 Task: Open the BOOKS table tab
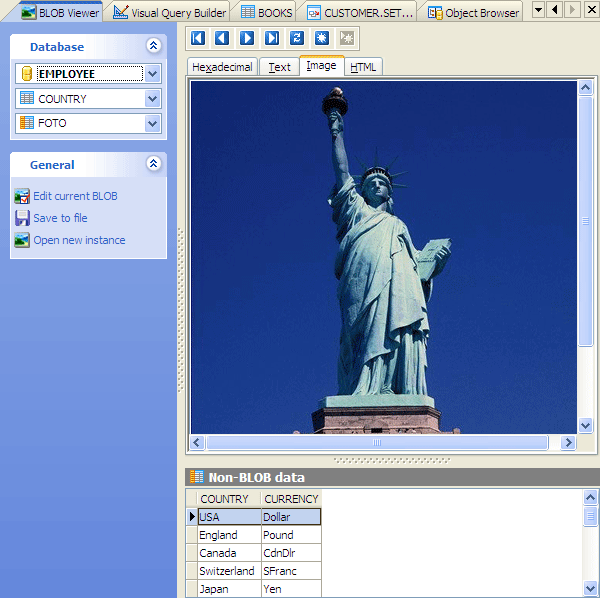coord(267,13)
